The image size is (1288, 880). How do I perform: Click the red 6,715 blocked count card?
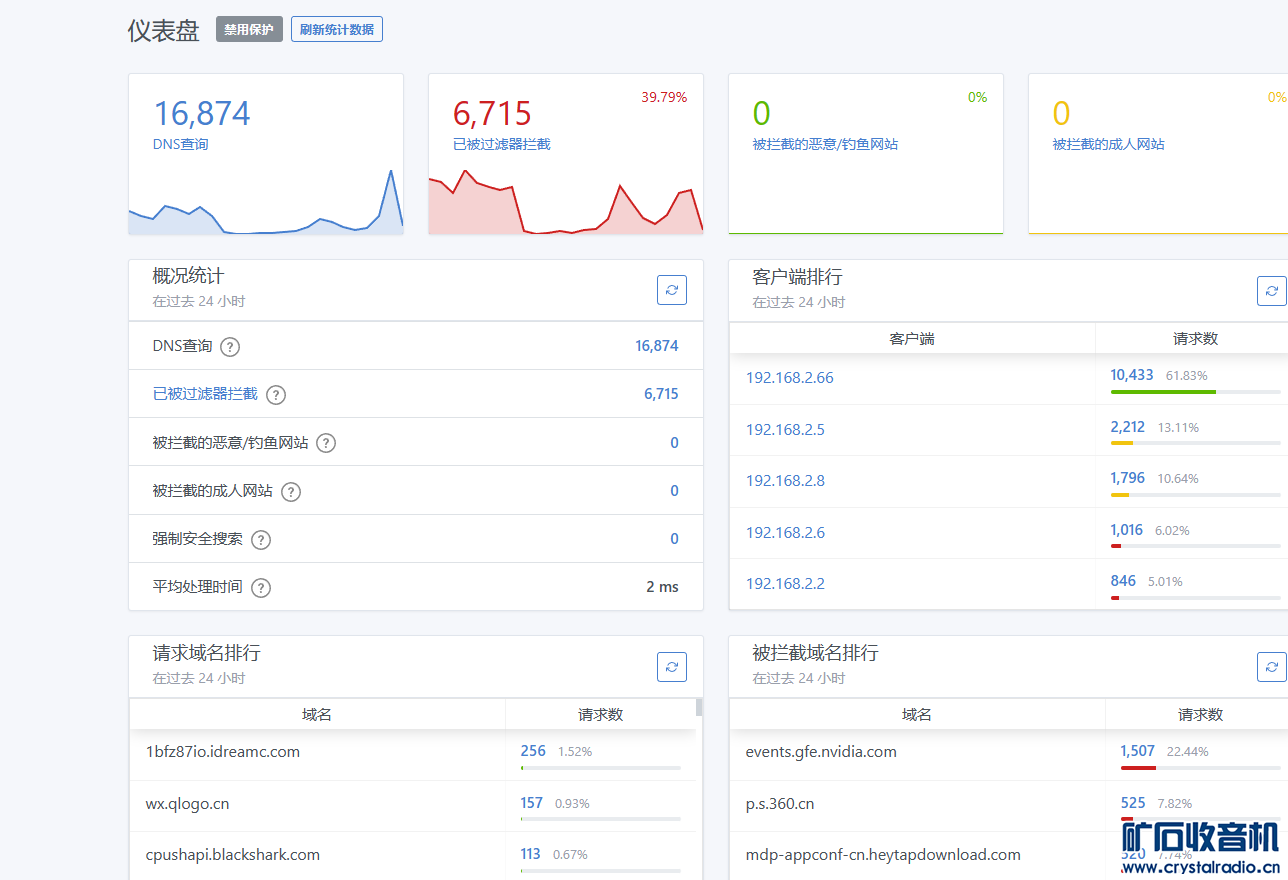click(492, 113)
